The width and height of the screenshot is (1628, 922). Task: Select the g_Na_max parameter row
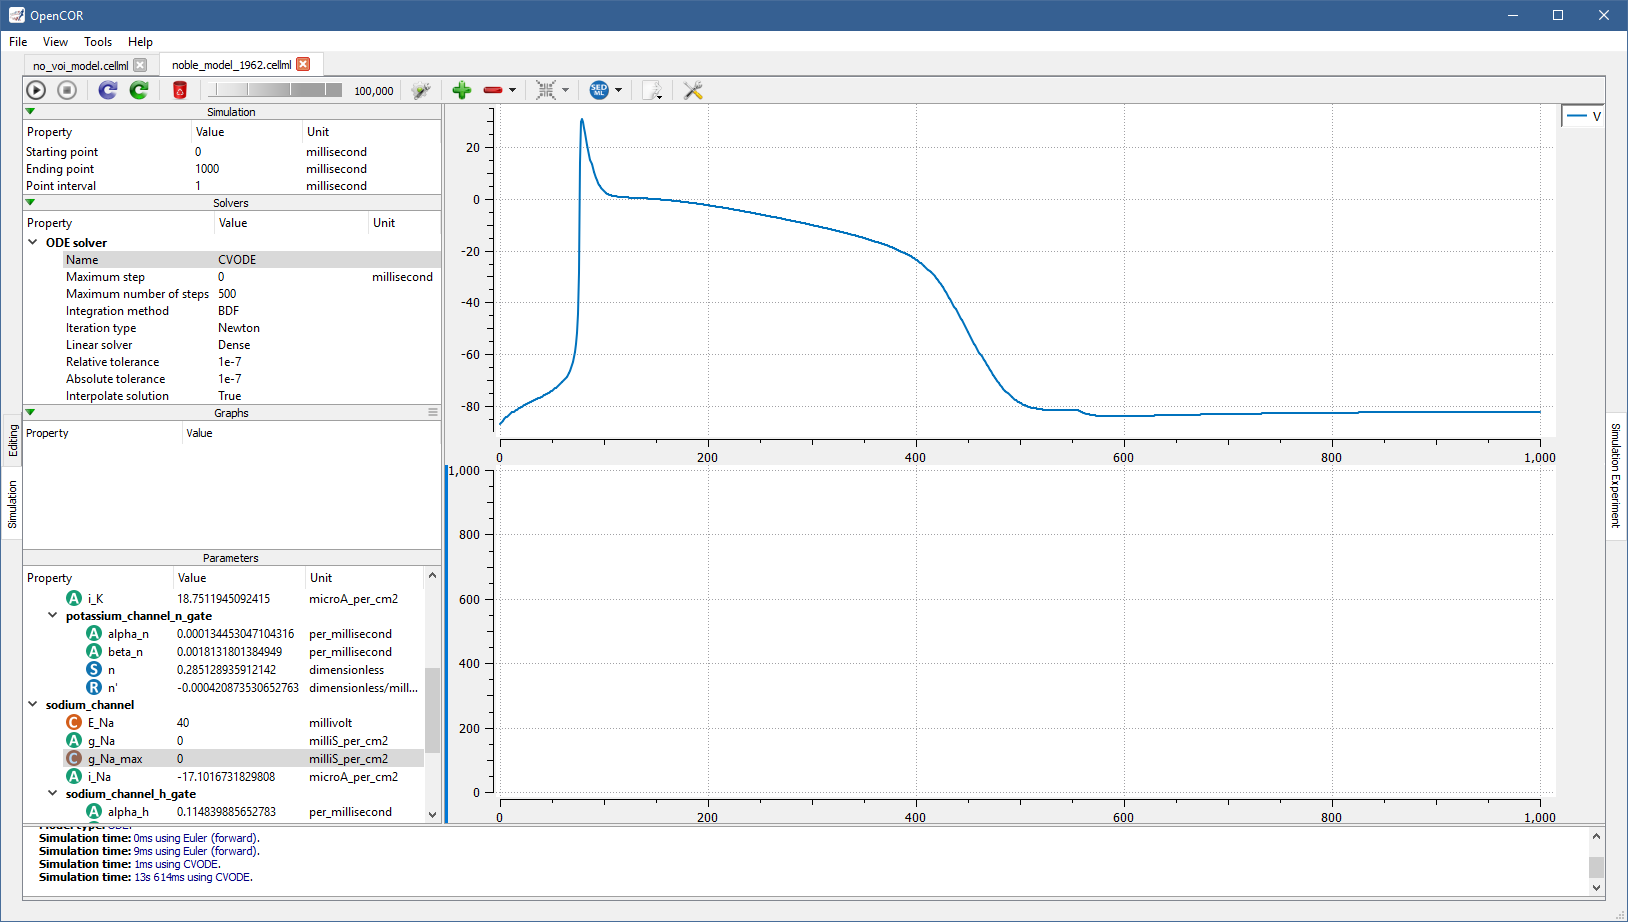point(115,759)
